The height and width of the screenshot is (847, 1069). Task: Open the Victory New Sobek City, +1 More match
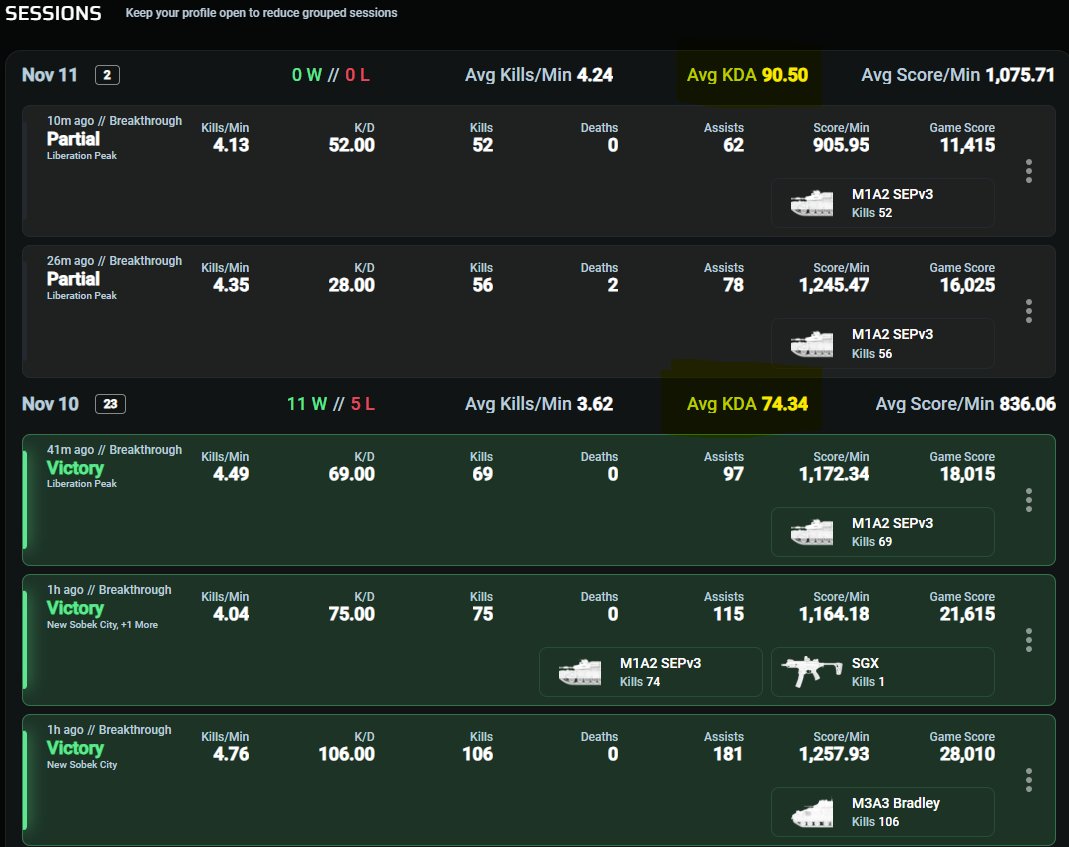[539, 640]
